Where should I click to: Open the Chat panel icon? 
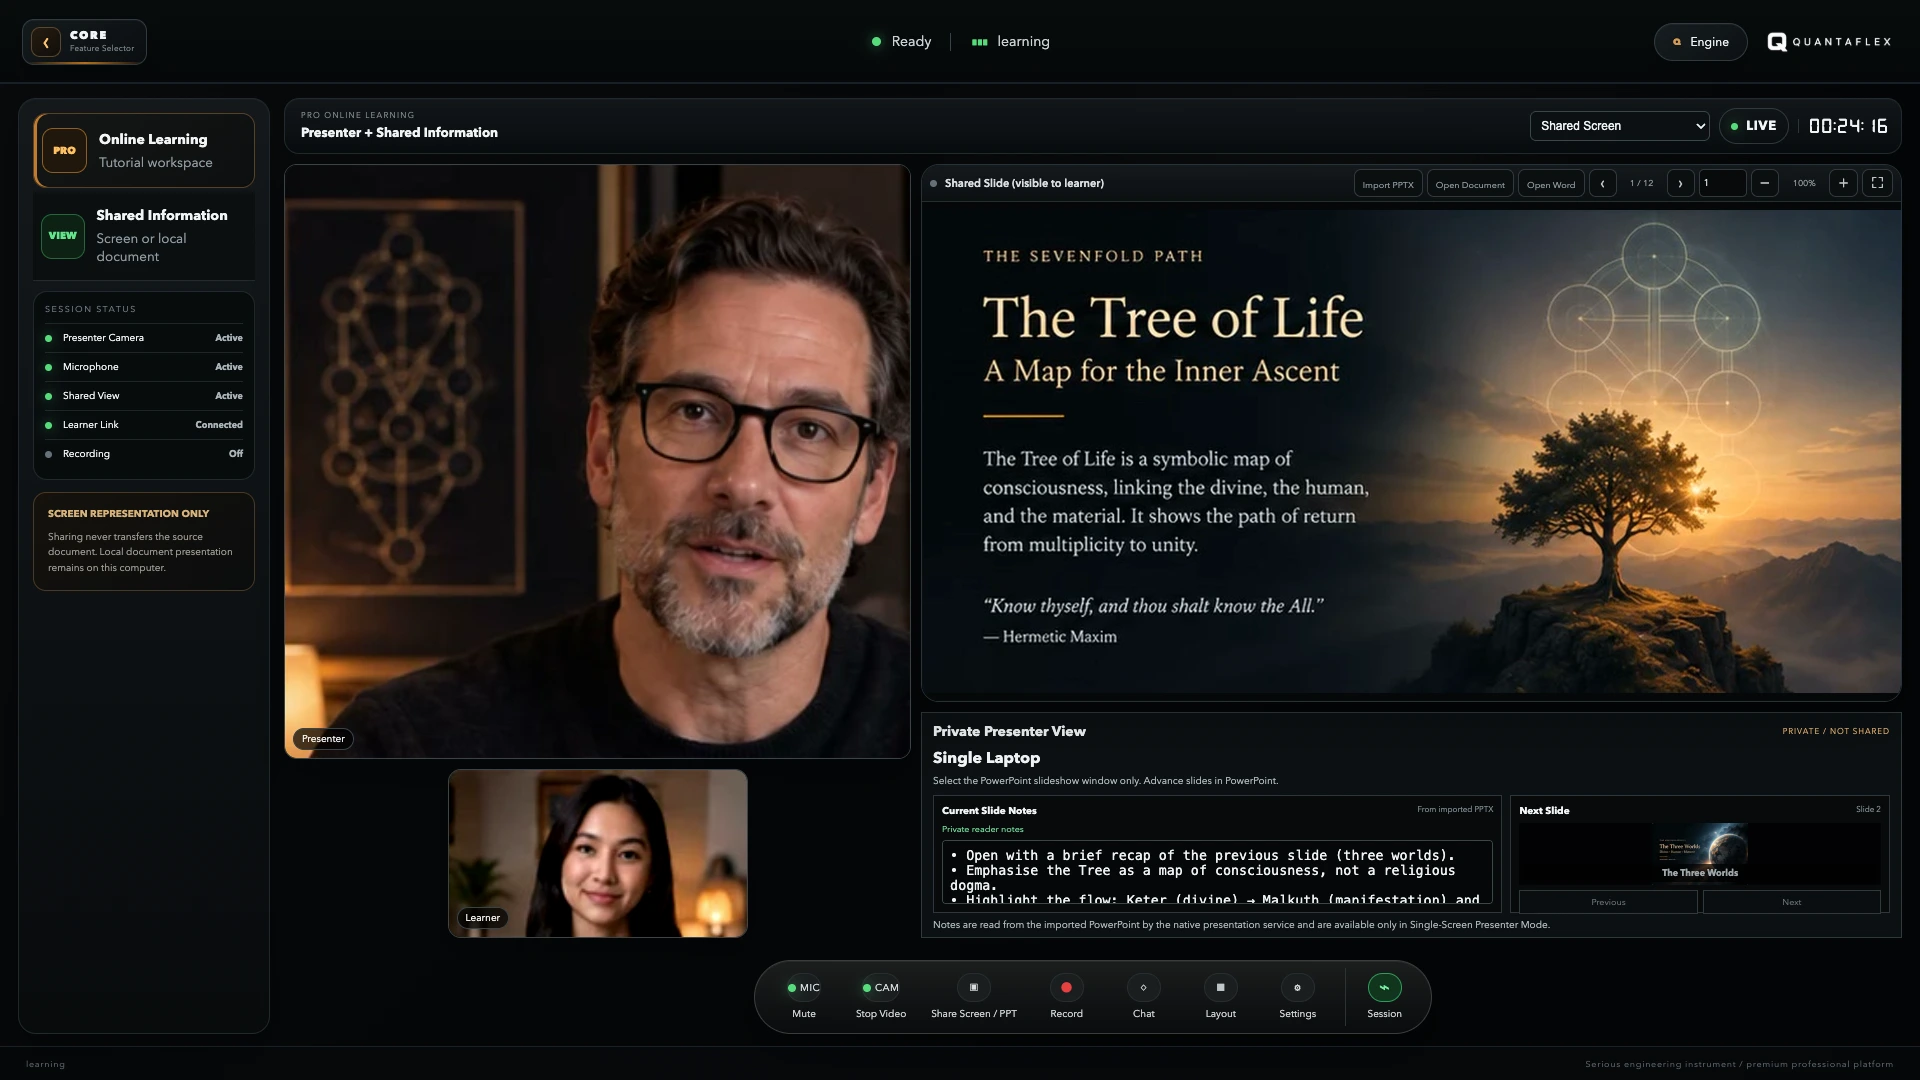[x=1143, y=987]
